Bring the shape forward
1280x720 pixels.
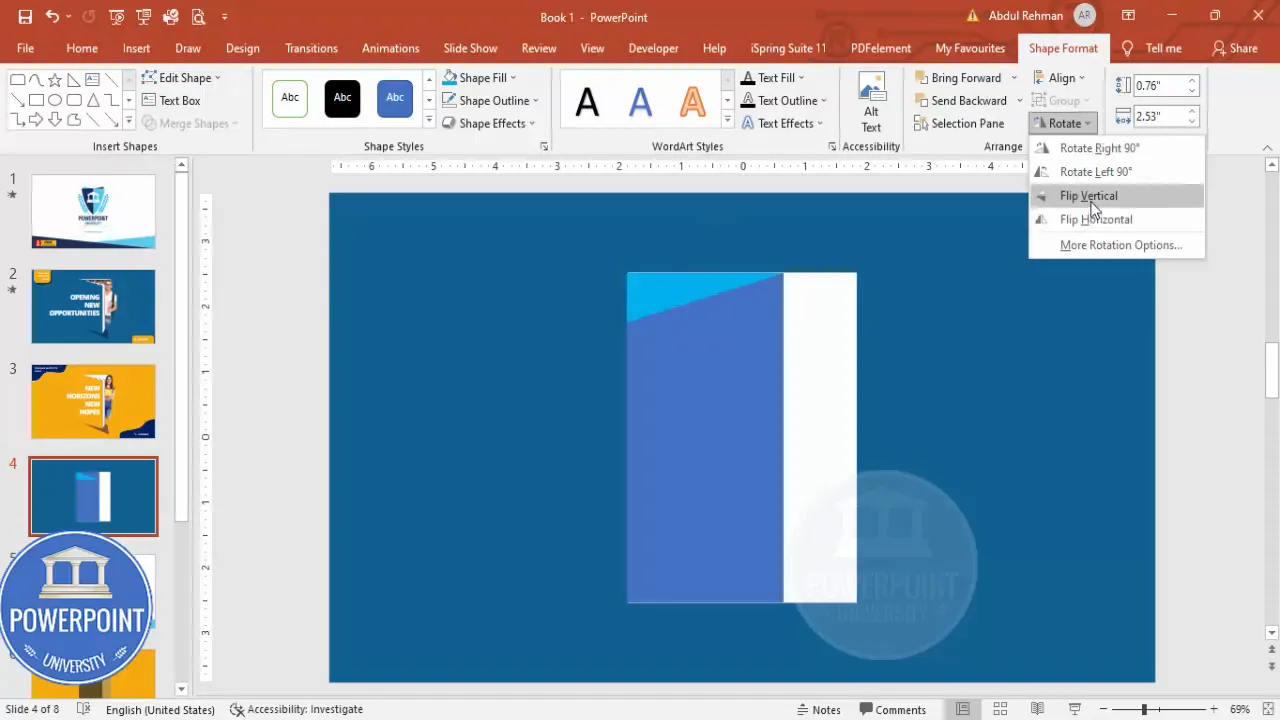click(x=958, y=77)
